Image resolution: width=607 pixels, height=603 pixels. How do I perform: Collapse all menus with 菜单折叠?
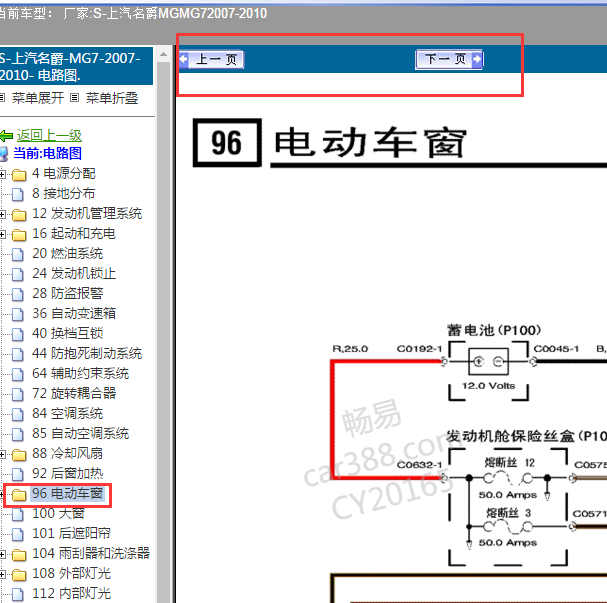(x=111, y=98)
